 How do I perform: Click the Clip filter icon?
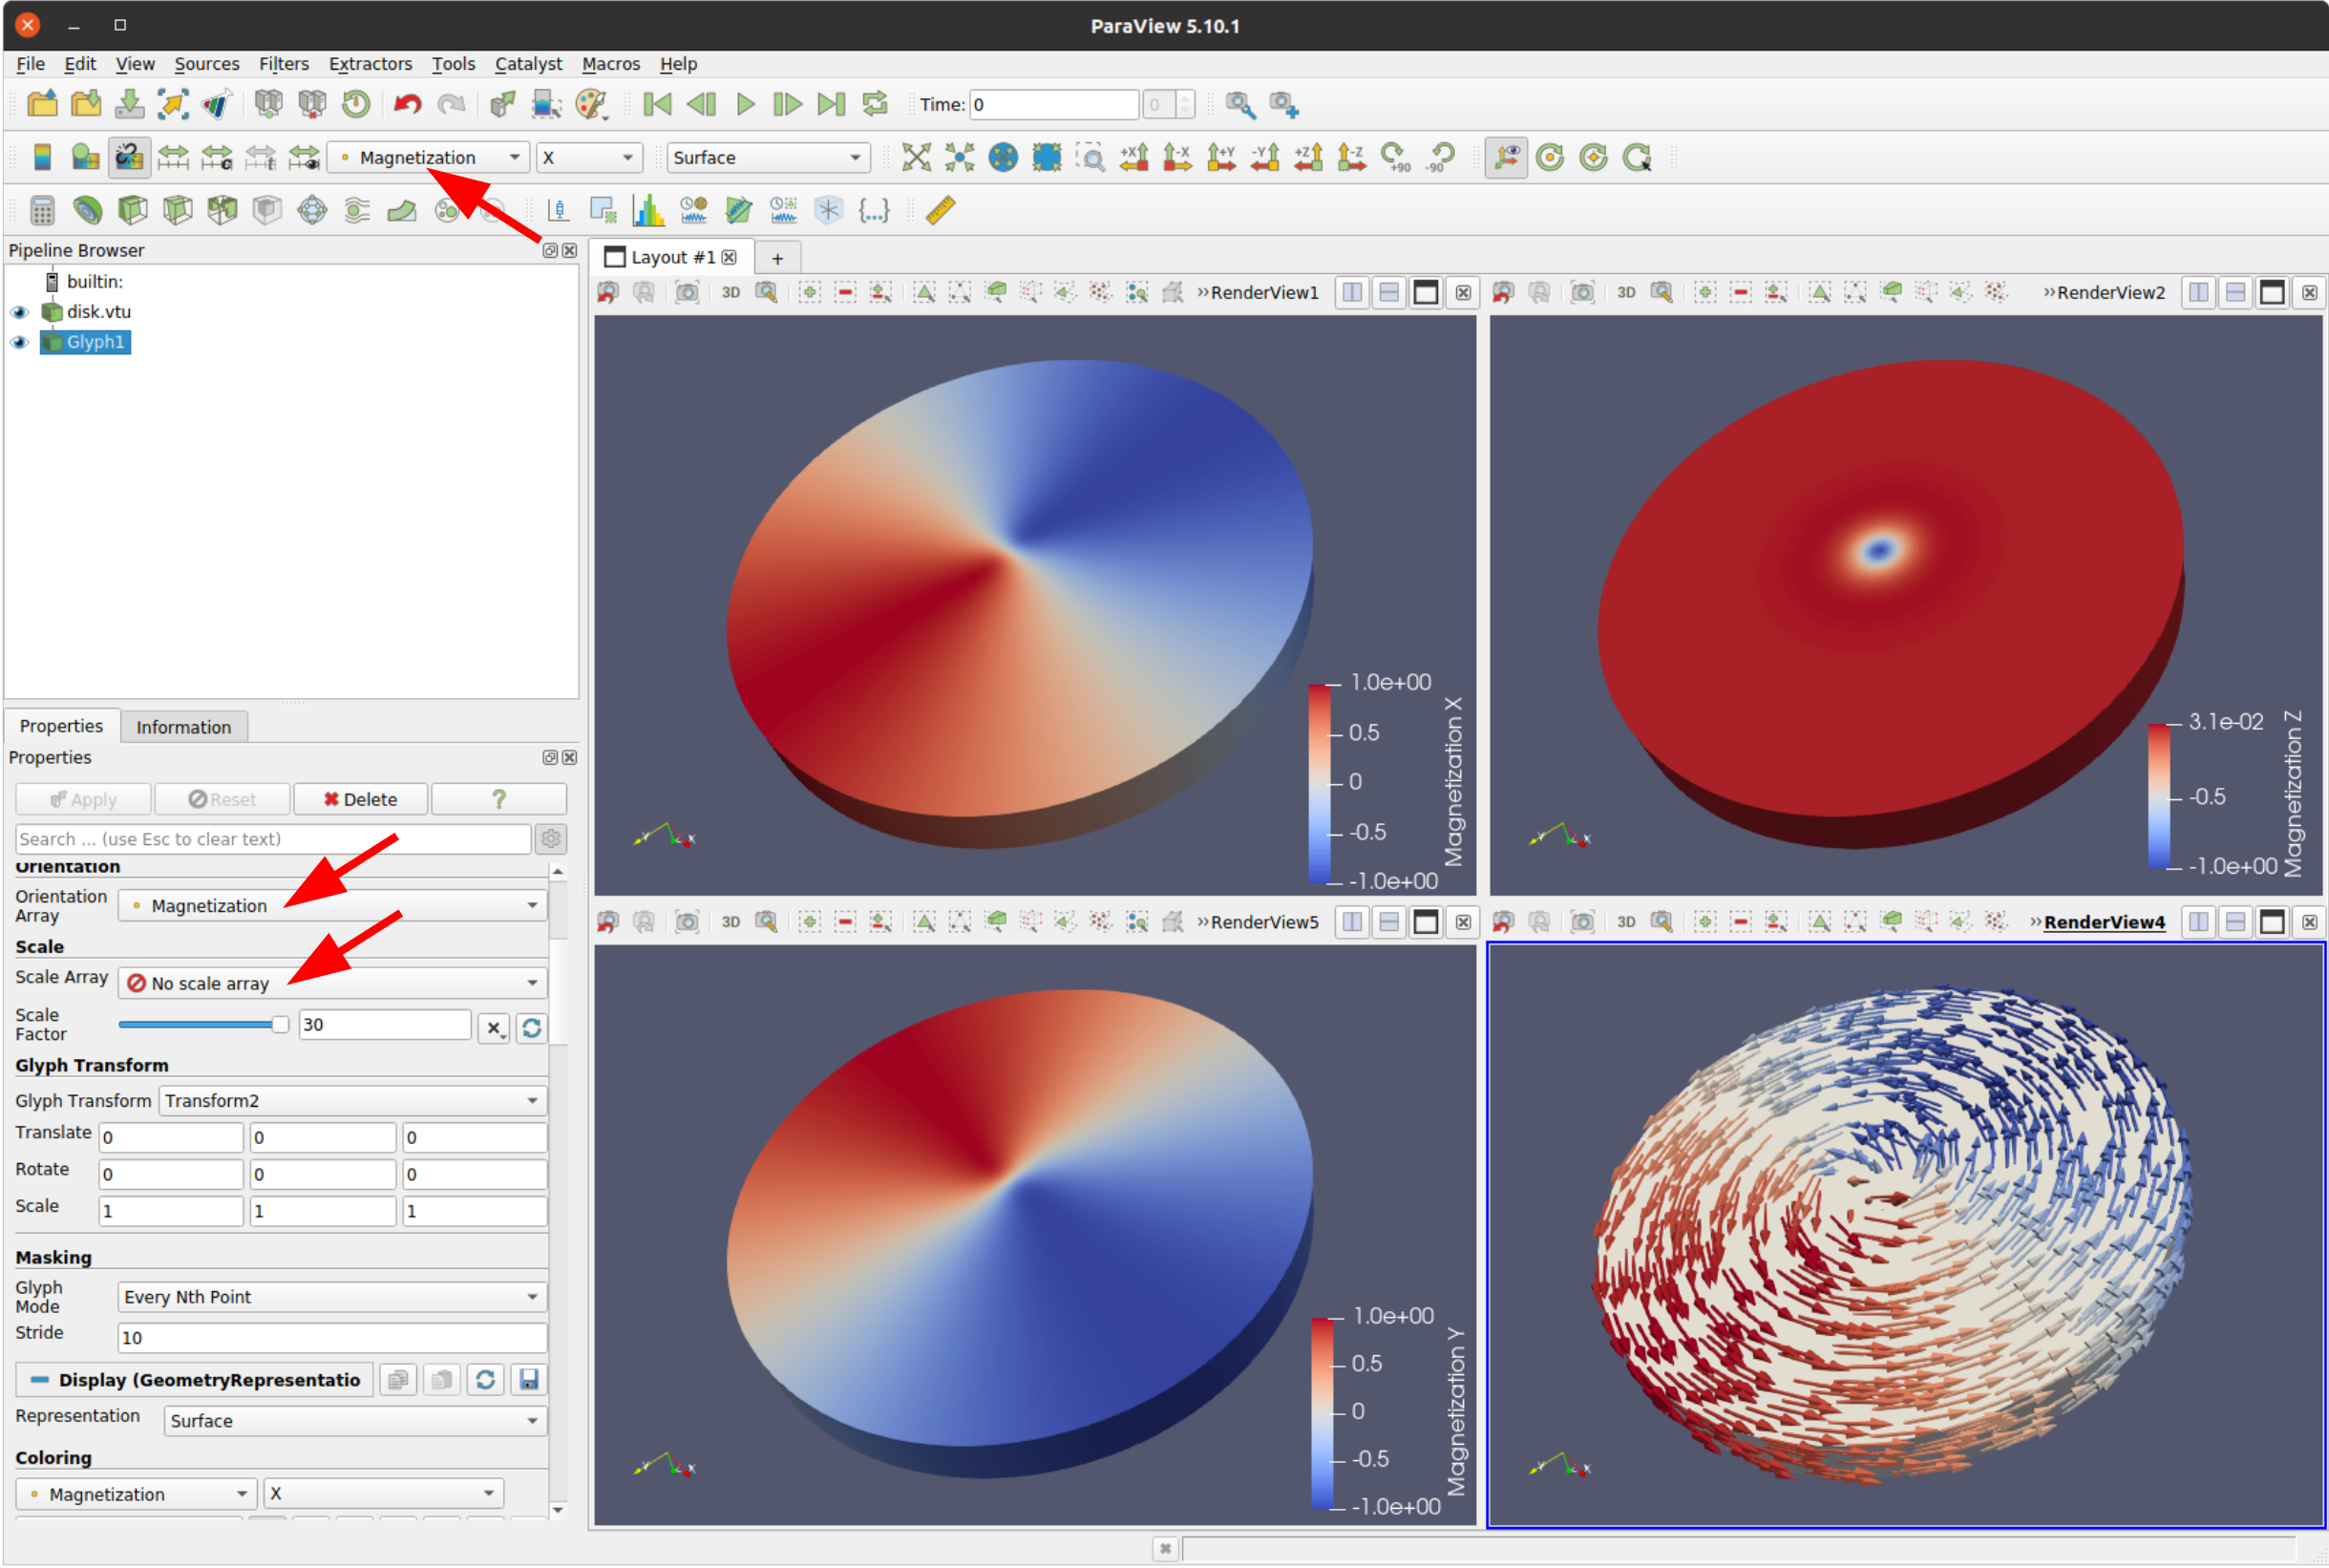[132, 210]
